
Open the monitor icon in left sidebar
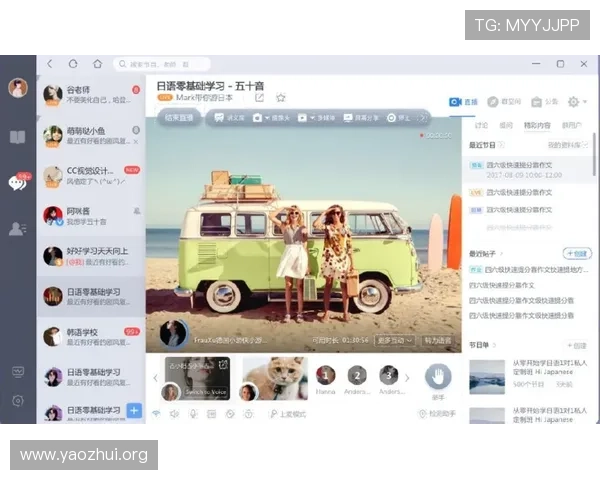pos(18,372)
